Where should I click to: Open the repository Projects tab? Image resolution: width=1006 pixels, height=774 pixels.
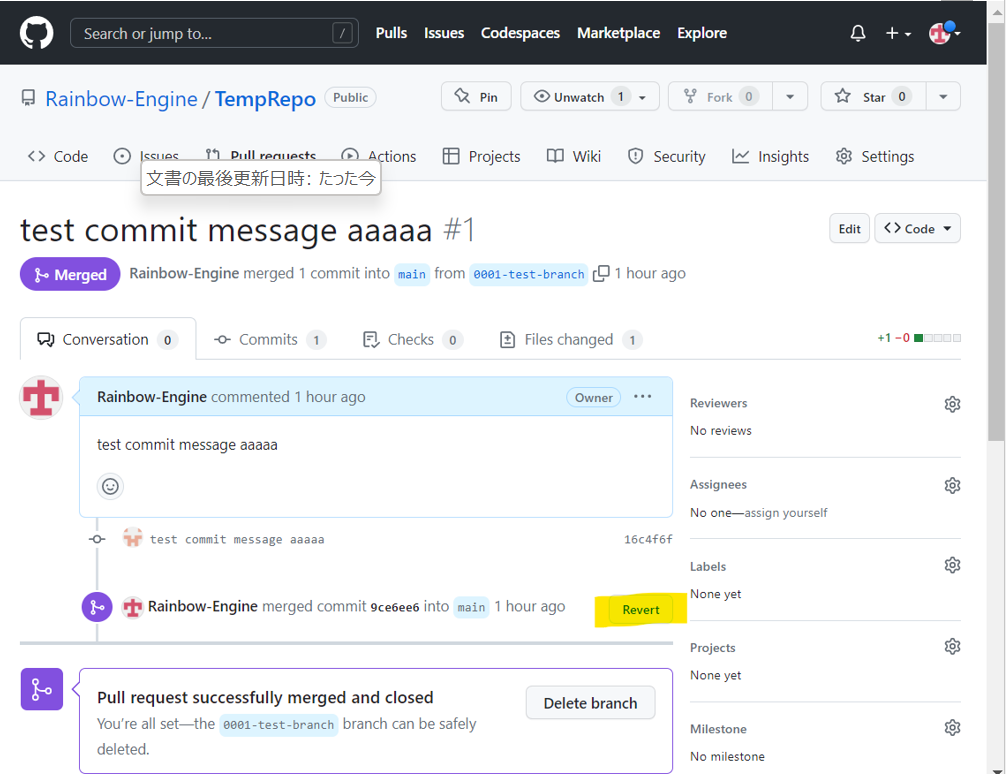click(x=481, y=157)
